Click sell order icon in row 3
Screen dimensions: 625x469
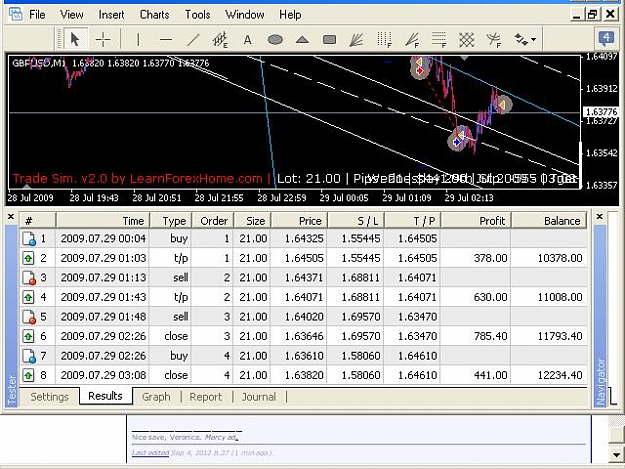click(x=29, y=278)
